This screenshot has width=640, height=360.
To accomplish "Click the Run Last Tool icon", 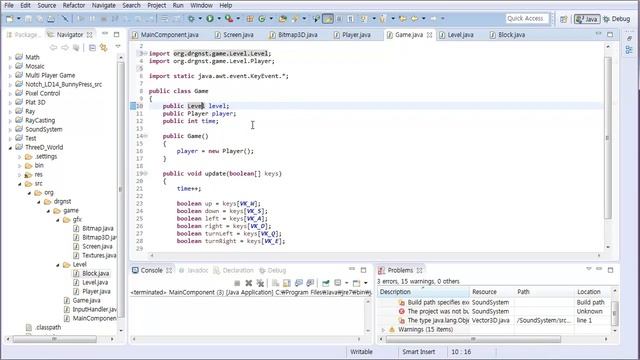I will [x=229, y=19].
